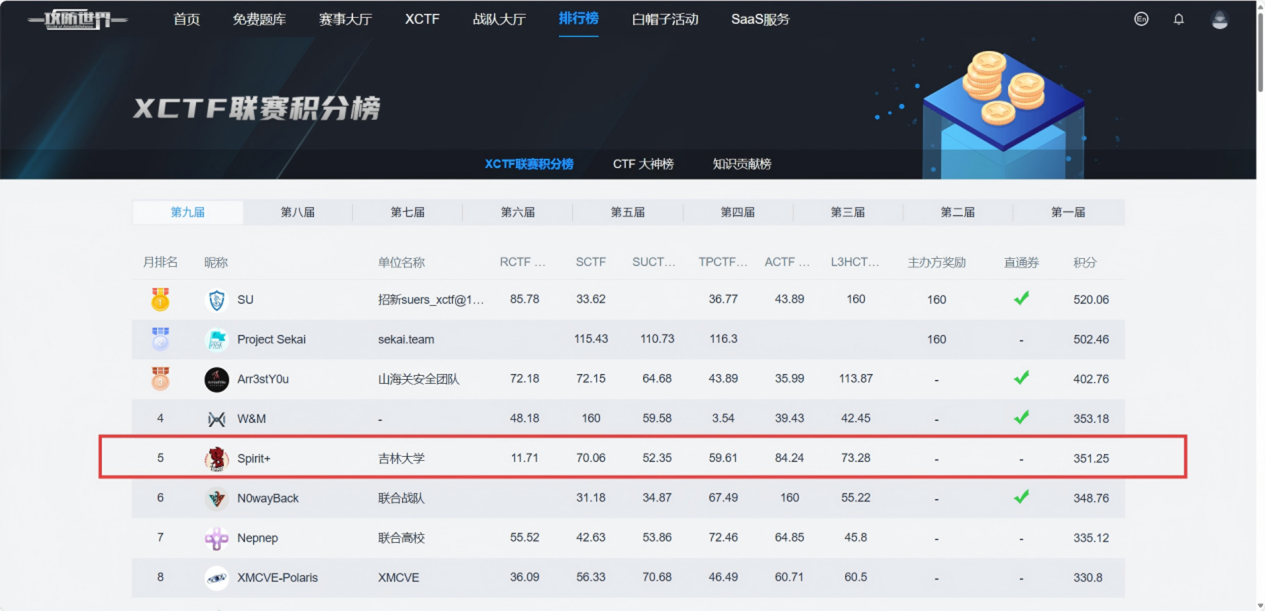The image size is (1265, 611).
Task: Open 战队大厅 in the navigation bar
Action: coord(499,19)
